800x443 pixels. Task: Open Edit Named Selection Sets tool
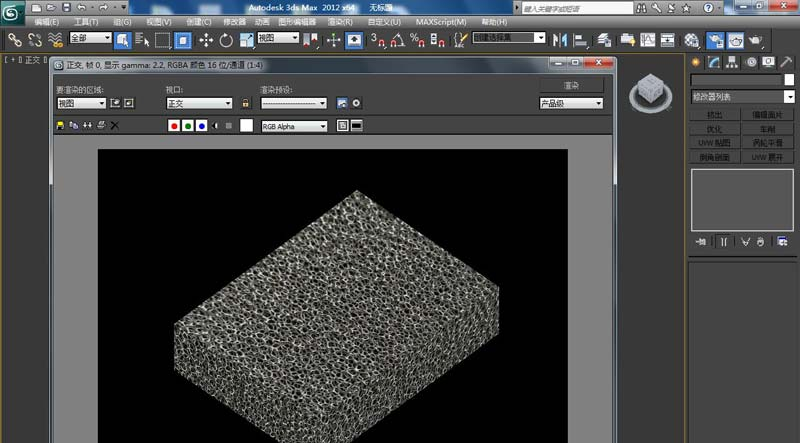click(x=460, y=40)
